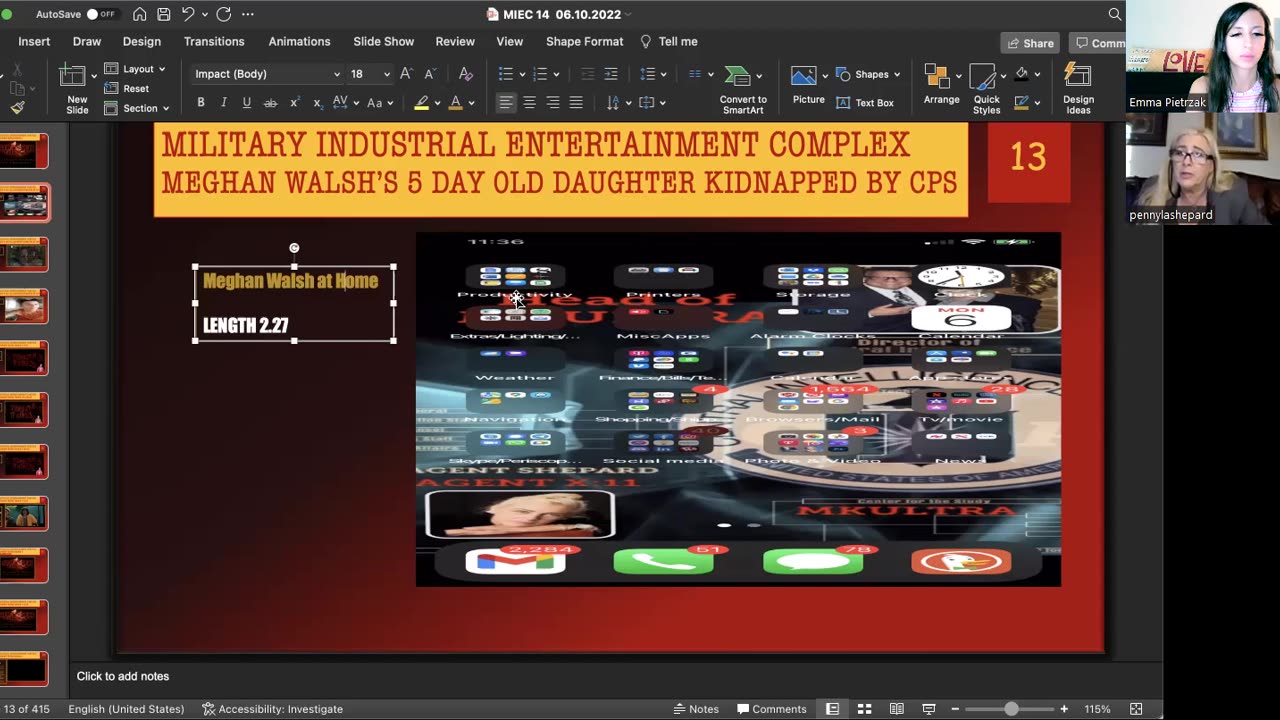Decrease the list indent level

point(587,74)
